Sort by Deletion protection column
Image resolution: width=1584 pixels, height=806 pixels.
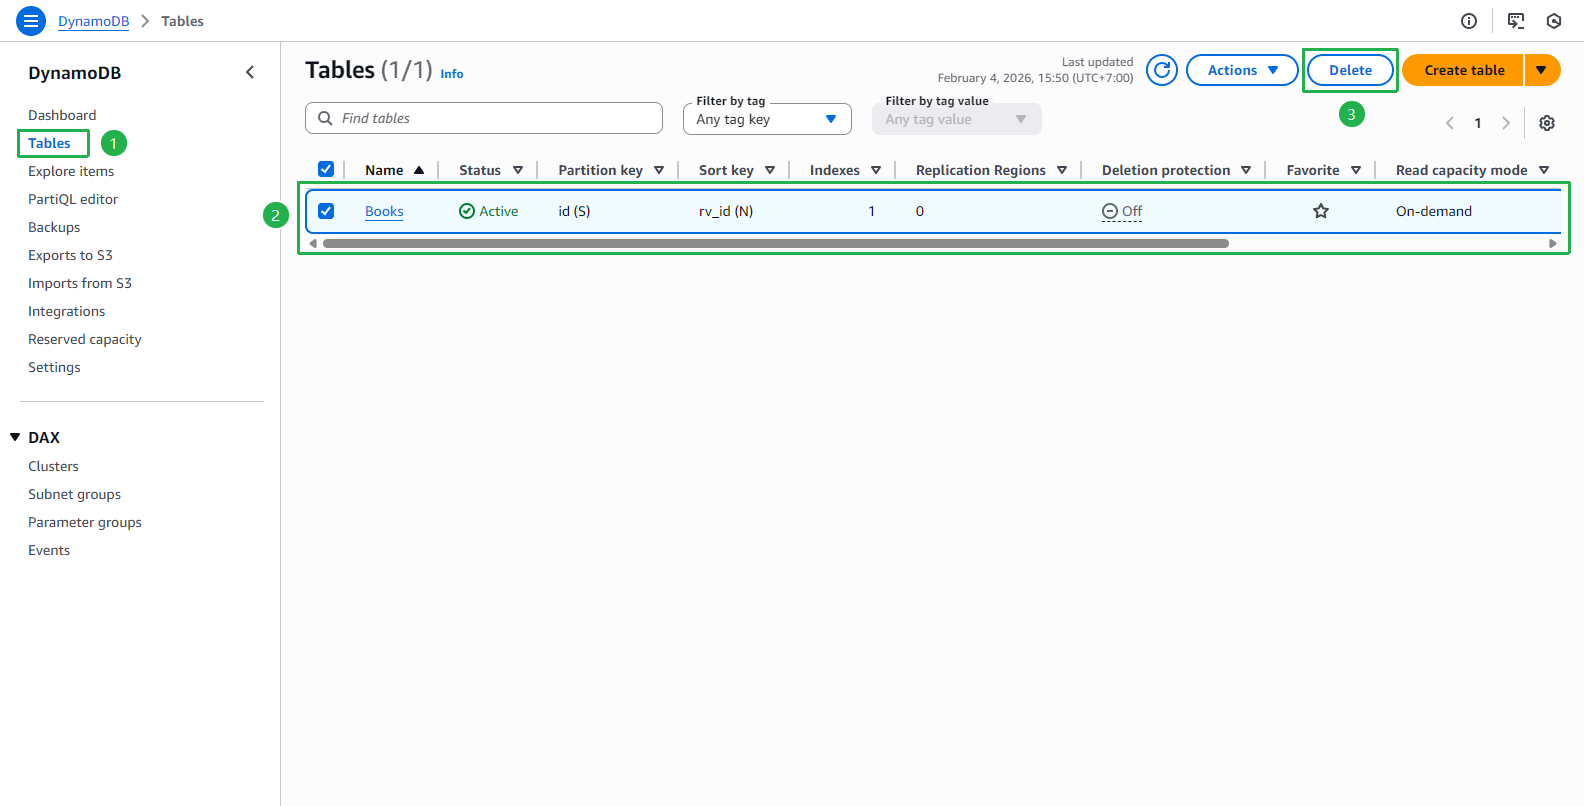1246,170
